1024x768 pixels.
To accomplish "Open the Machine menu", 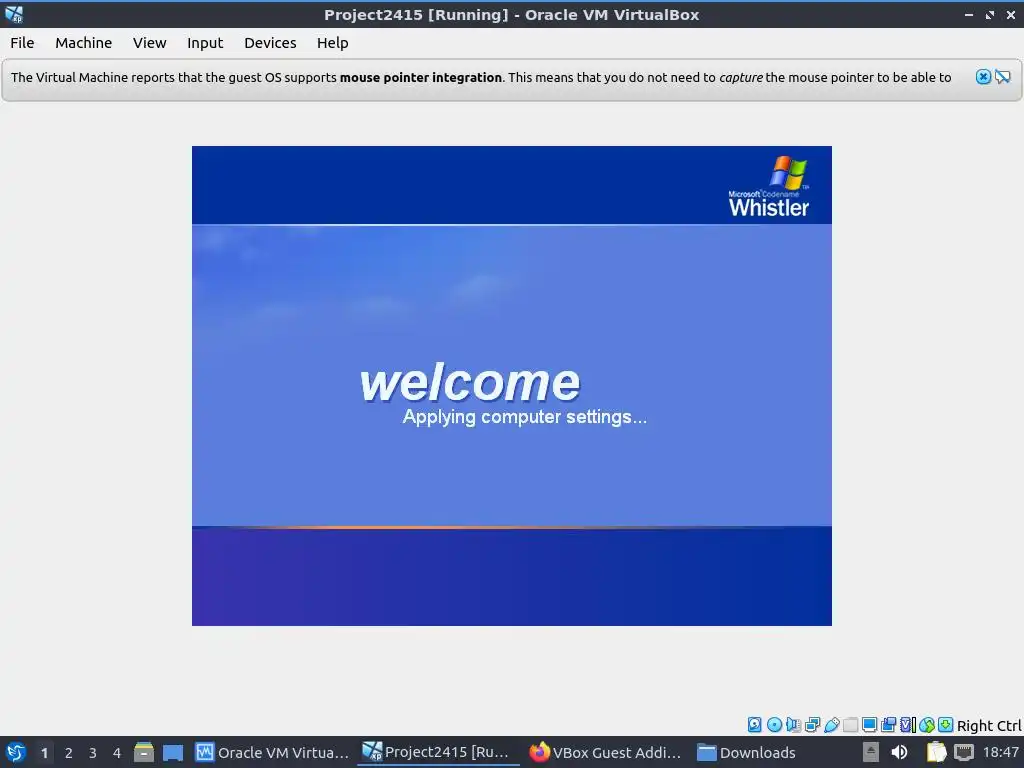I will [x=84, y=42].
